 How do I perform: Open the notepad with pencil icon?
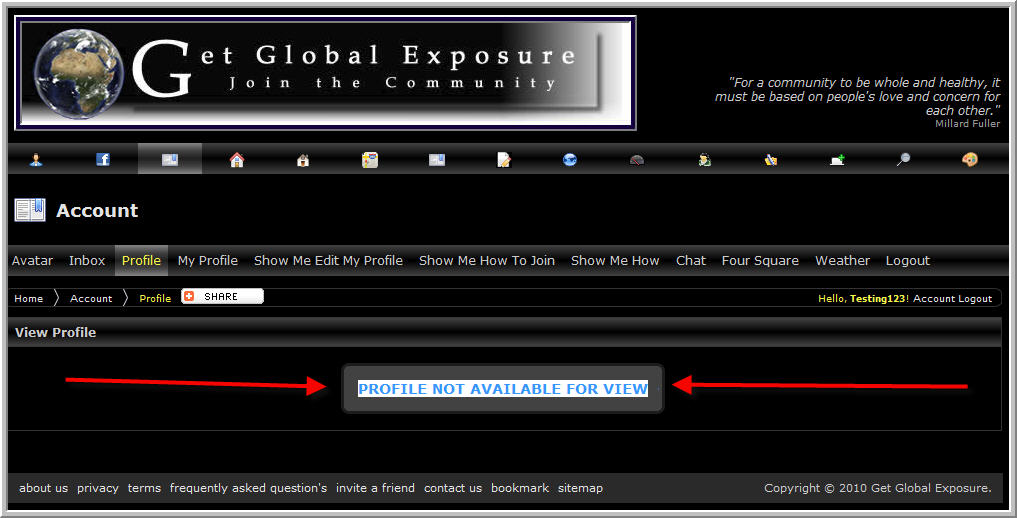point(503,159)
